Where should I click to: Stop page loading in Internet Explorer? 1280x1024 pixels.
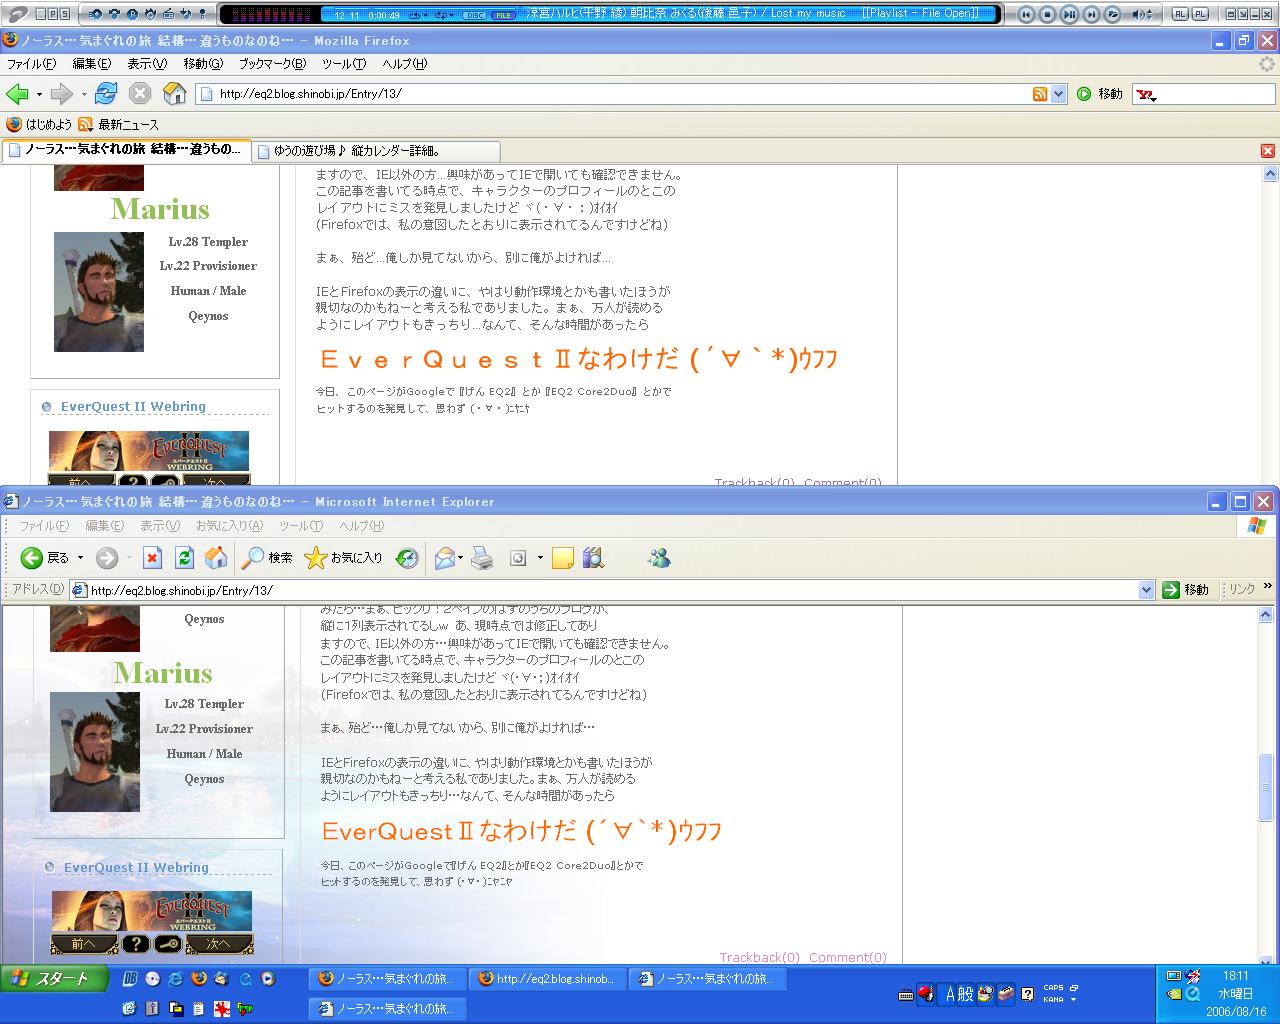[x=152, y=558]
